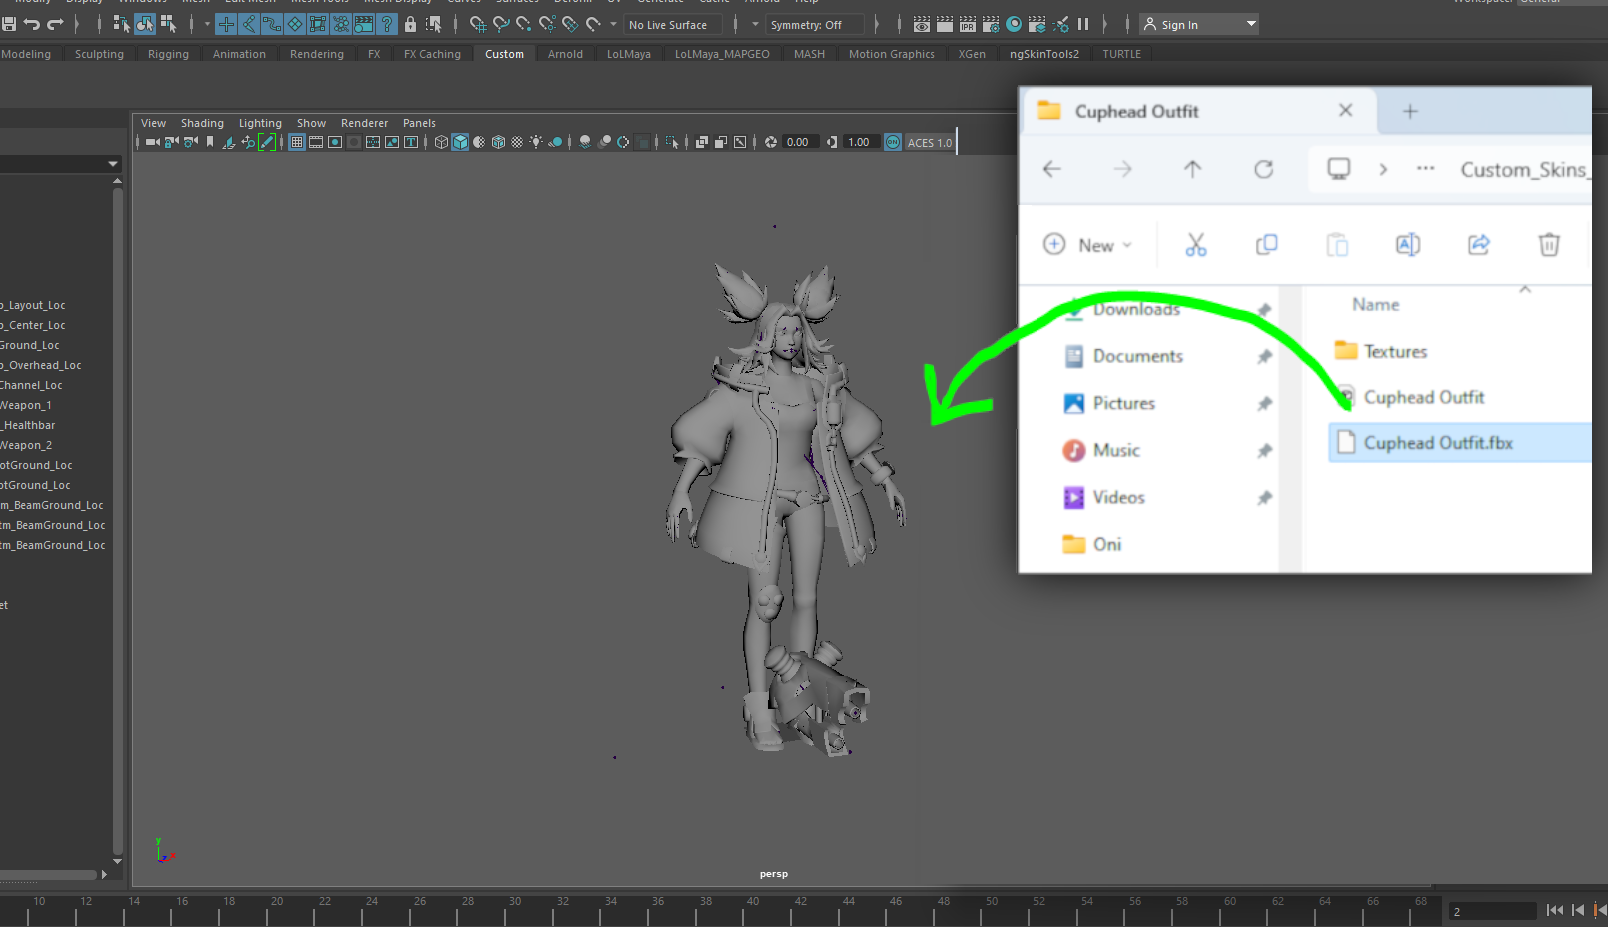Click the breadcrumb ellipsis in File Explorer
Viewport: 1608px width, 927px height.
[1426, 169]
